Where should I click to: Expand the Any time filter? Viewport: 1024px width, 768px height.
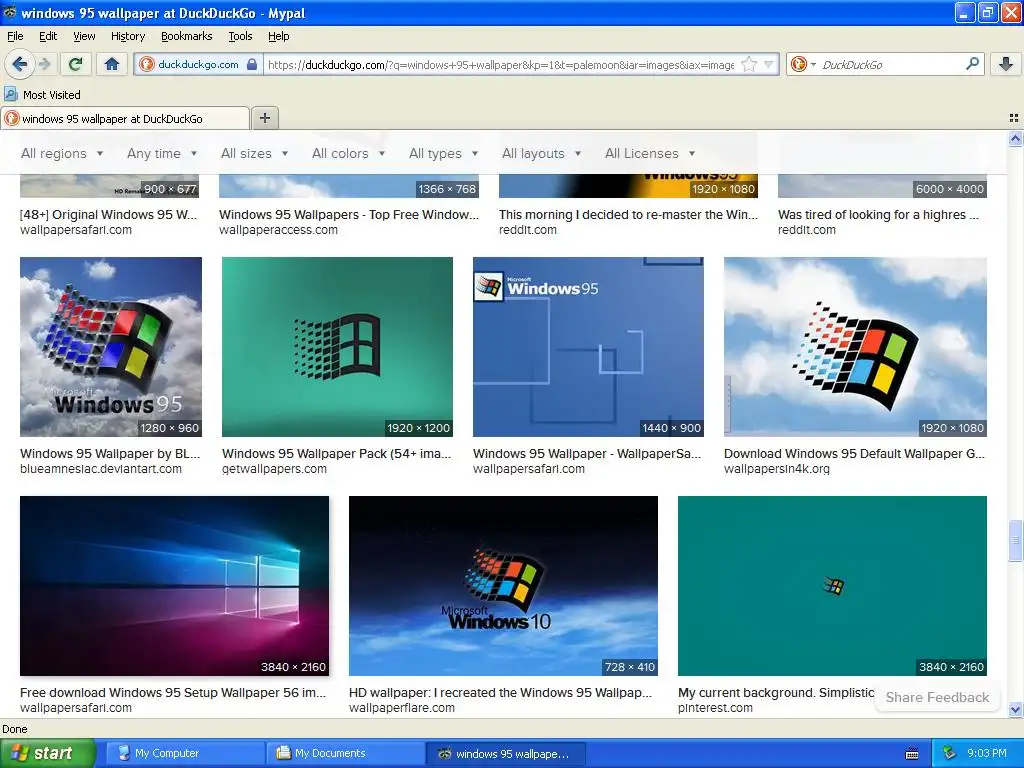pyautogui.click(x=162, y=153)
